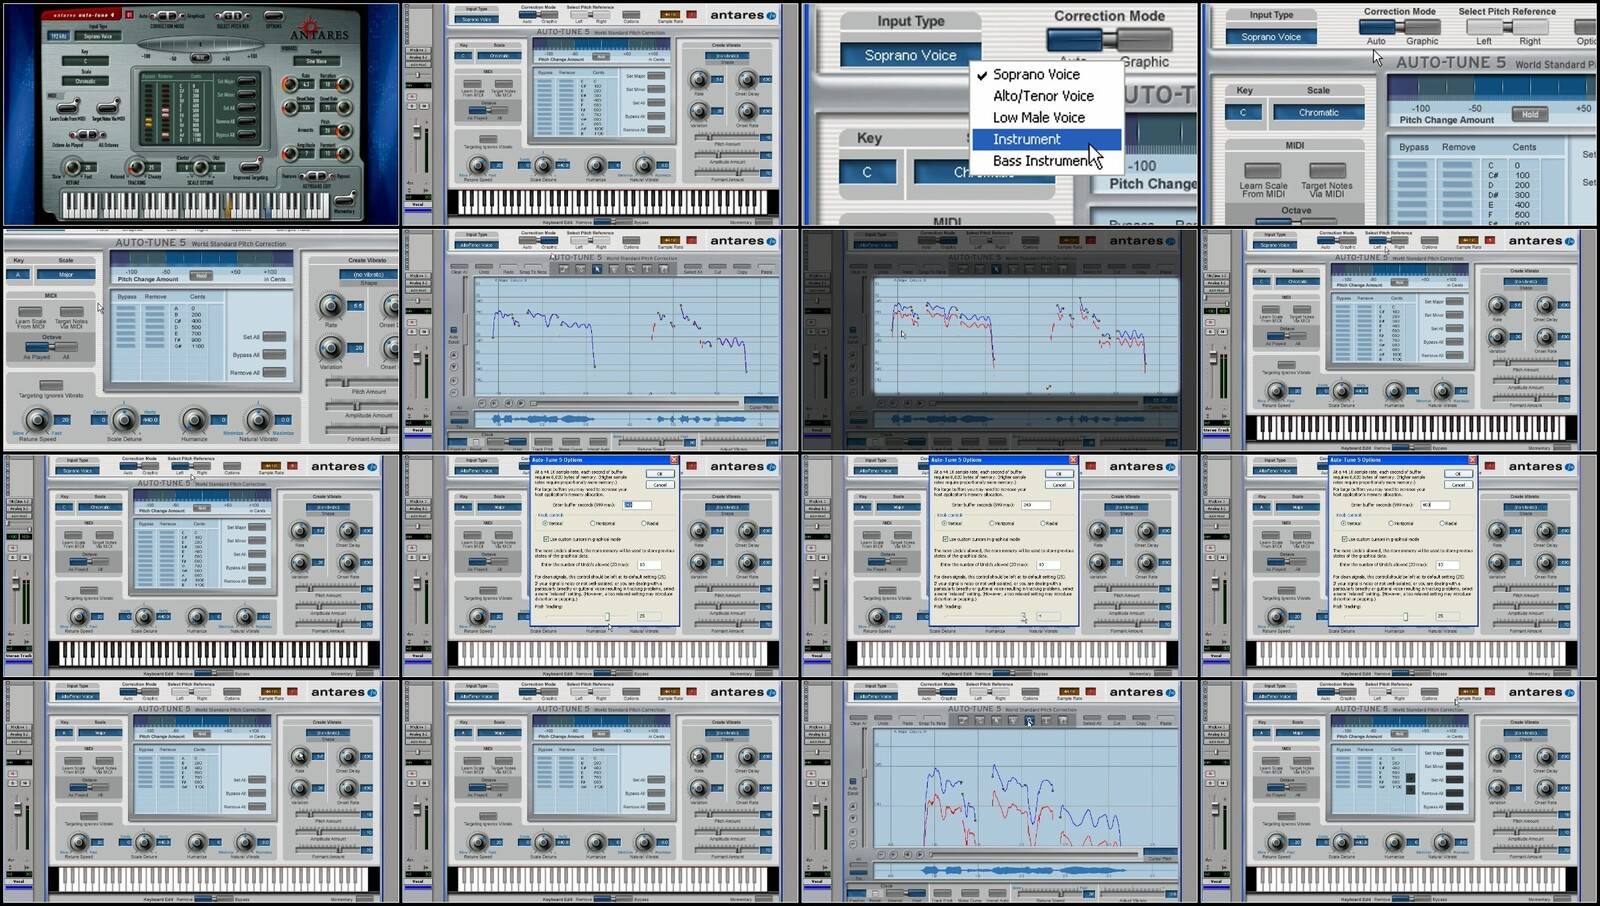Click Tracking knob in dark Auto-Tune 4 window
1600x906 pixels.
(136, 168)
